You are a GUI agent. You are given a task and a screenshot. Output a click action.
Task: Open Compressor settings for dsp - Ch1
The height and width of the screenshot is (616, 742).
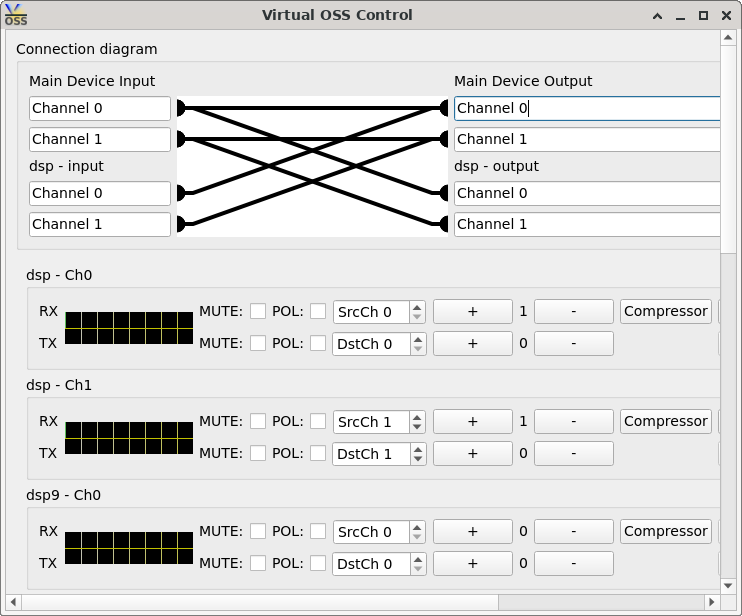(666, 422)
